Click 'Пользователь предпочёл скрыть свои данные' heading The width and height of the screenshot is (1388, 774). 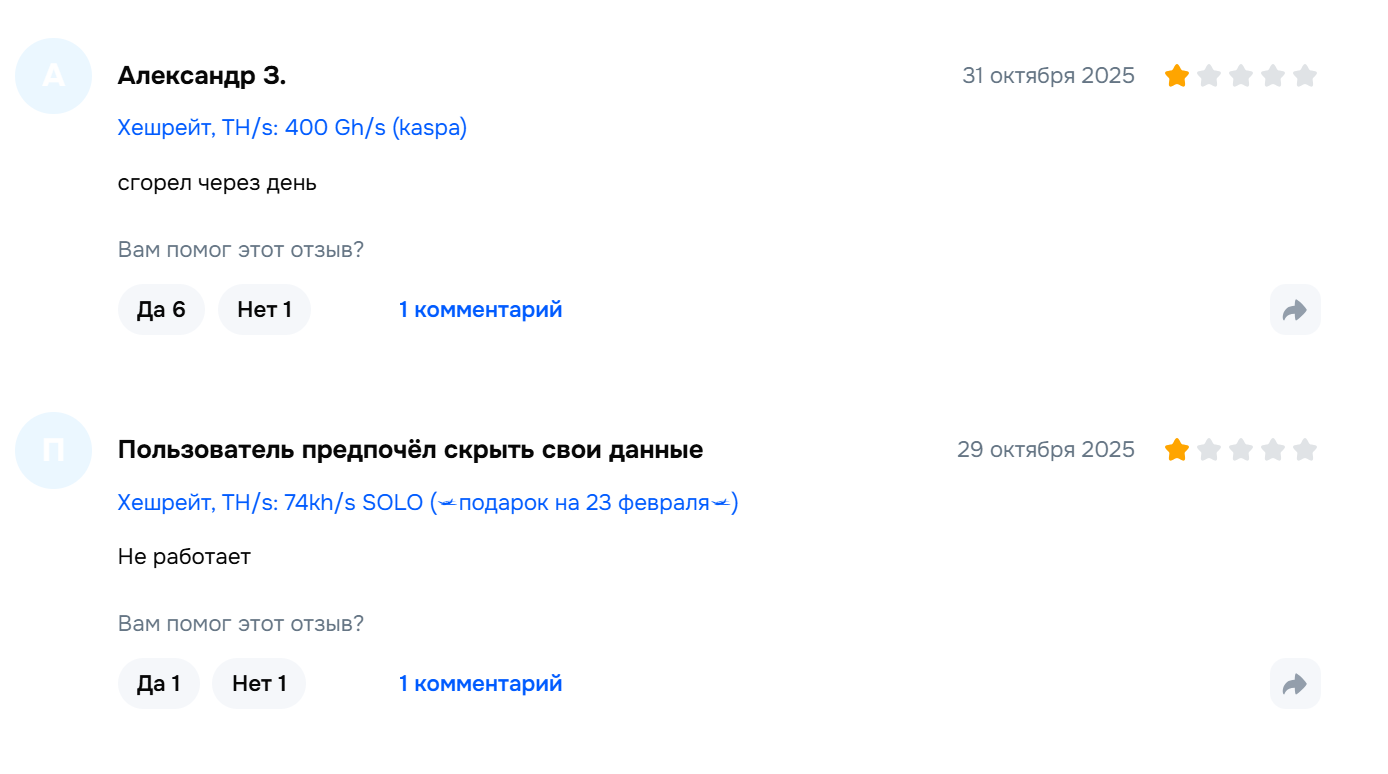(x=410, y=450)
